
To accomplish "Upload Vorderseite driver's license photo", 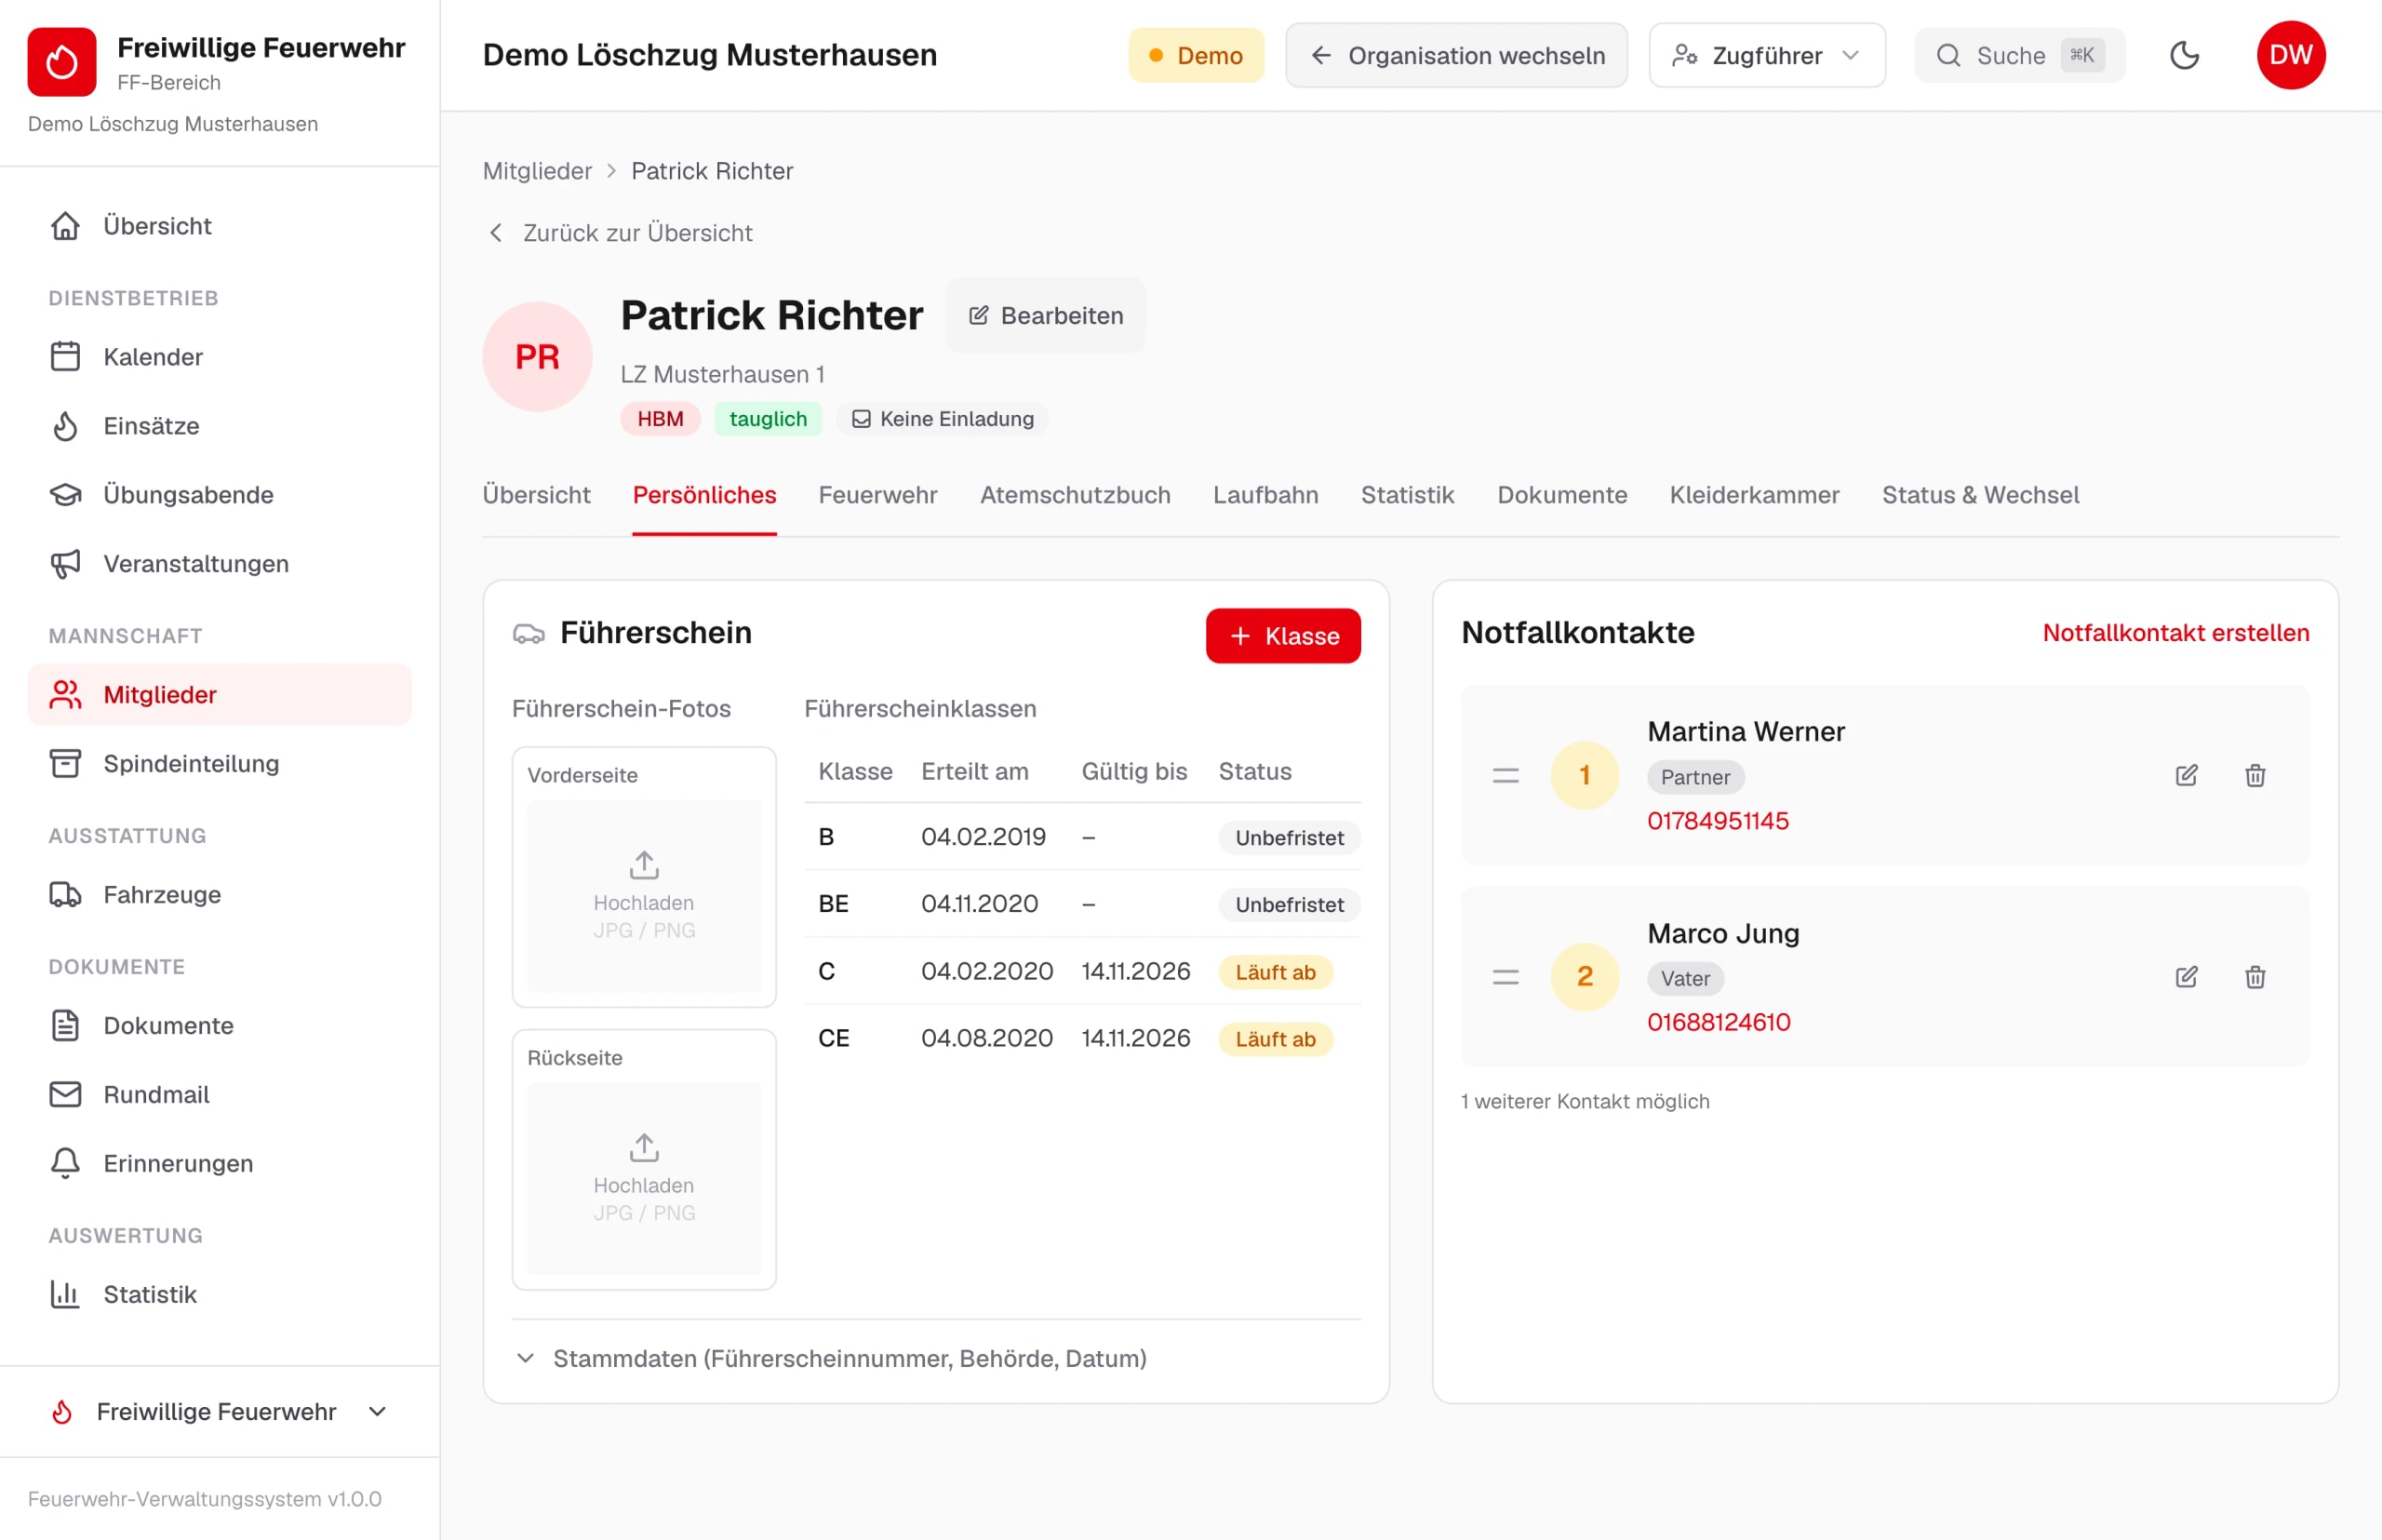I will pos(644,895).
